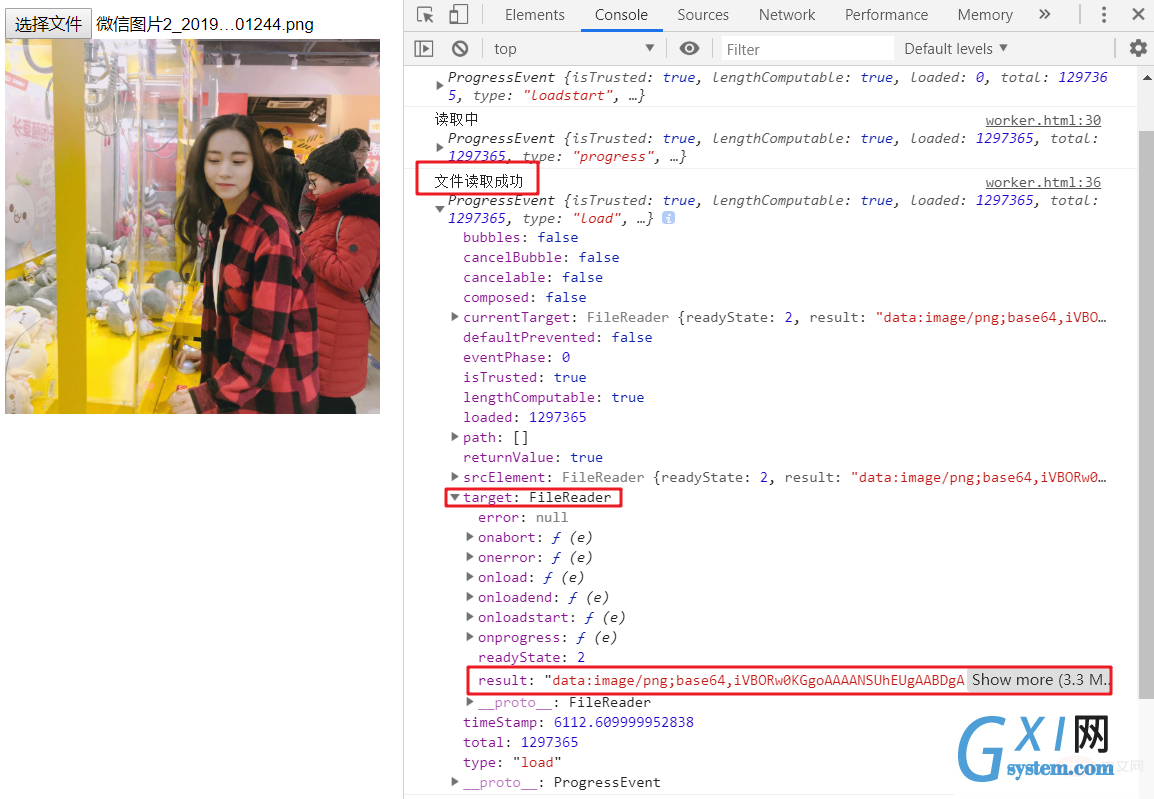This screenshot has height=799, width=1154.
Task: Expand the srcElement FileReader property
Action: click(x=454, y=477)
